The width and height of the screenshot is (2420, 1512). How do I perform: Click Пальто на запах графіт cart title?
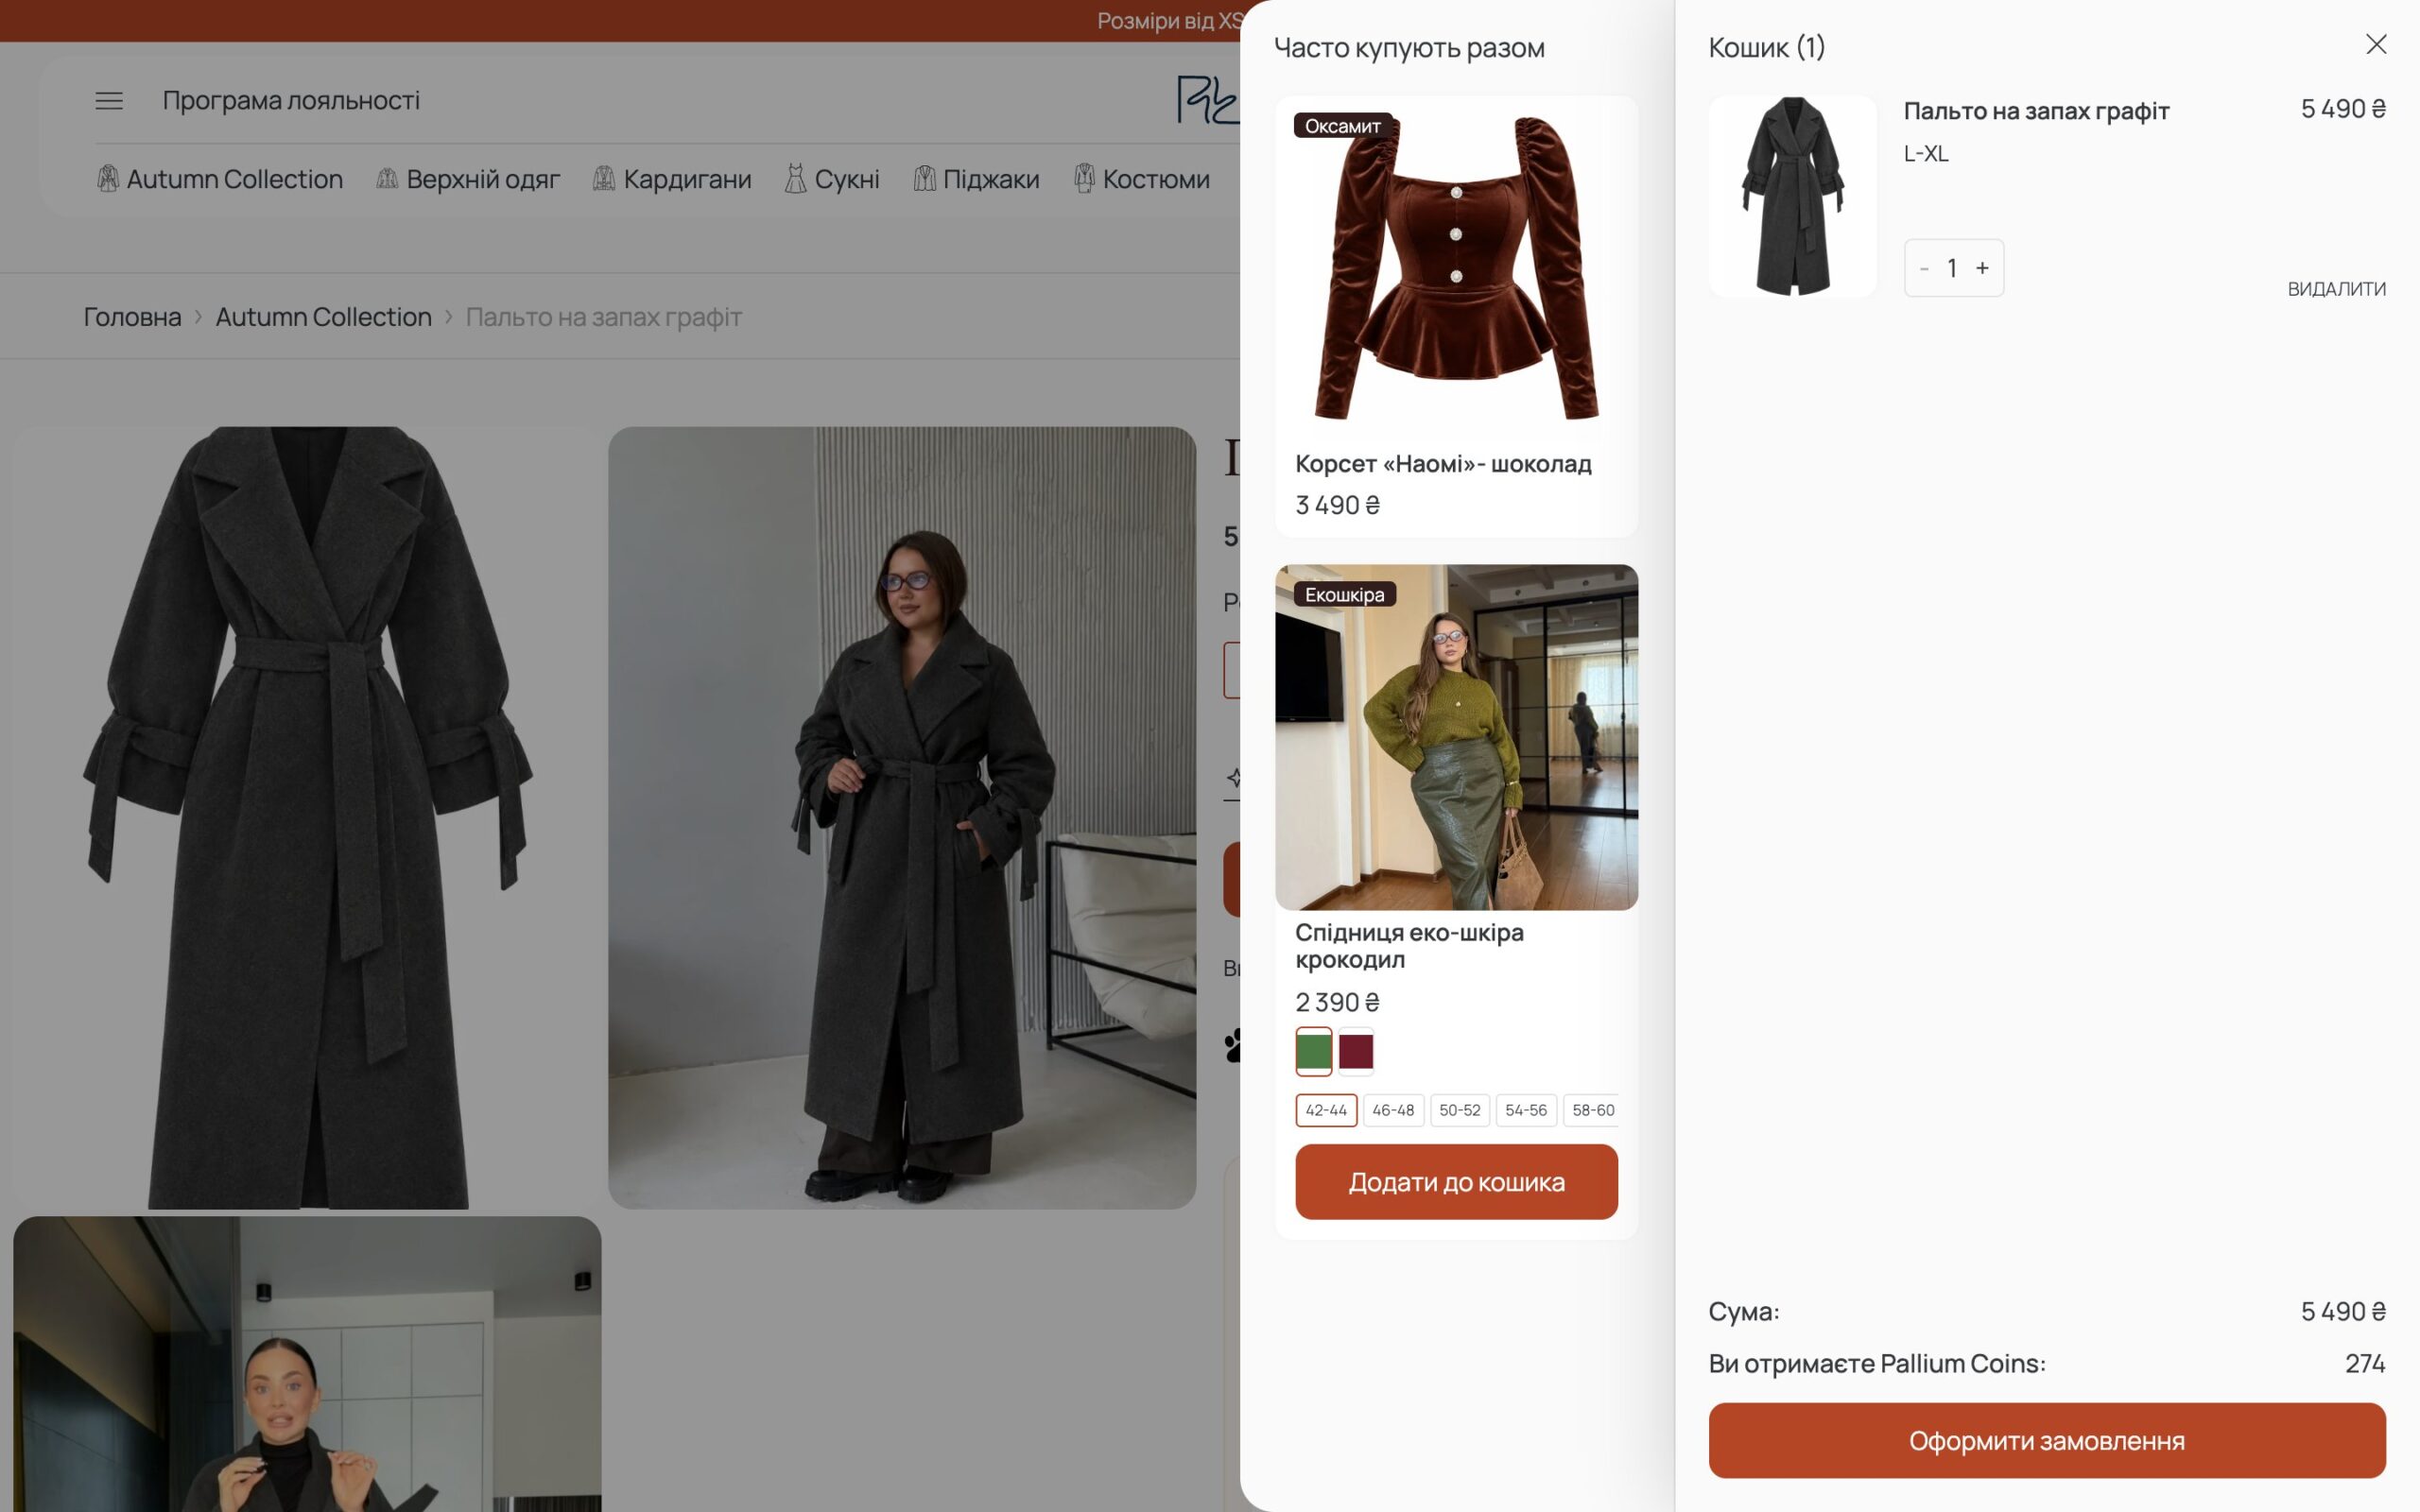[2036, 111]
